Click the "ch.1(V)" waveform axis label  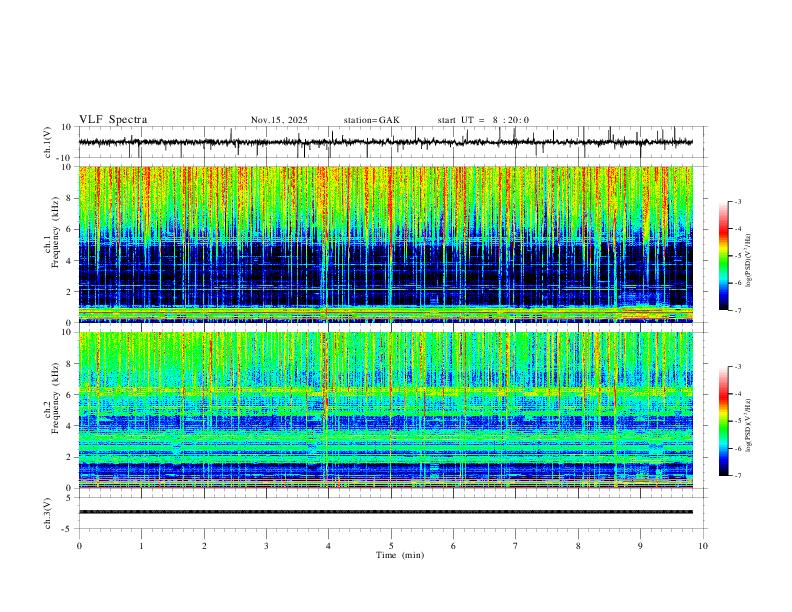click(48, 142)
